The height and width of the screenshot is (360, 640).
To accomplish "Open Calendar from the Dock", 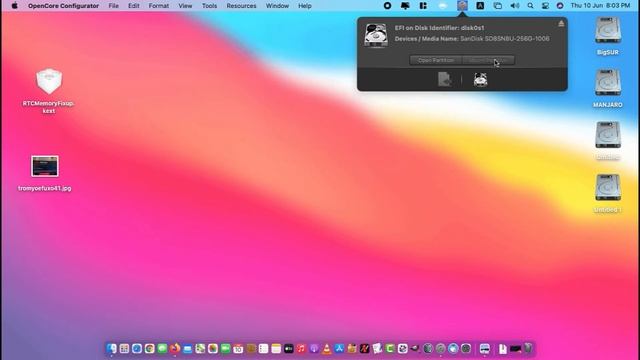I will [238, 348].
